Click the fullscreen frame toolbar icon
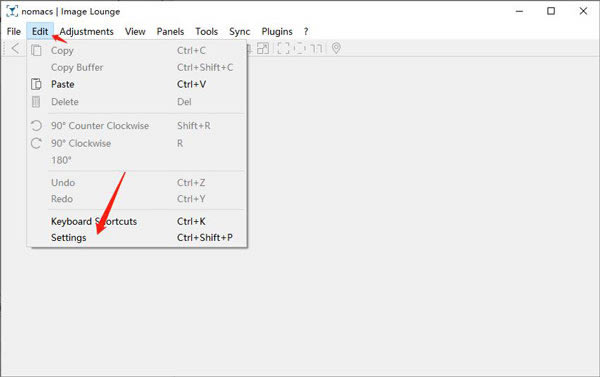Viewport: 600px width, 377px height. click(x=283, y=48)
